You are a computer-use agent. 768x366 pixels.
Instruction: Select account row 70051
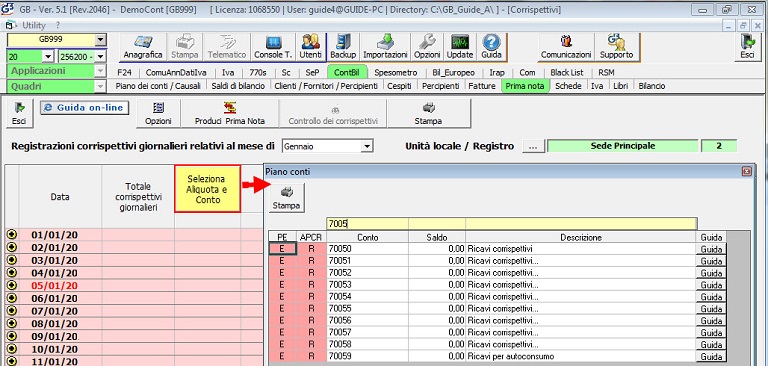pyautogui.click(x=498, y=261)
